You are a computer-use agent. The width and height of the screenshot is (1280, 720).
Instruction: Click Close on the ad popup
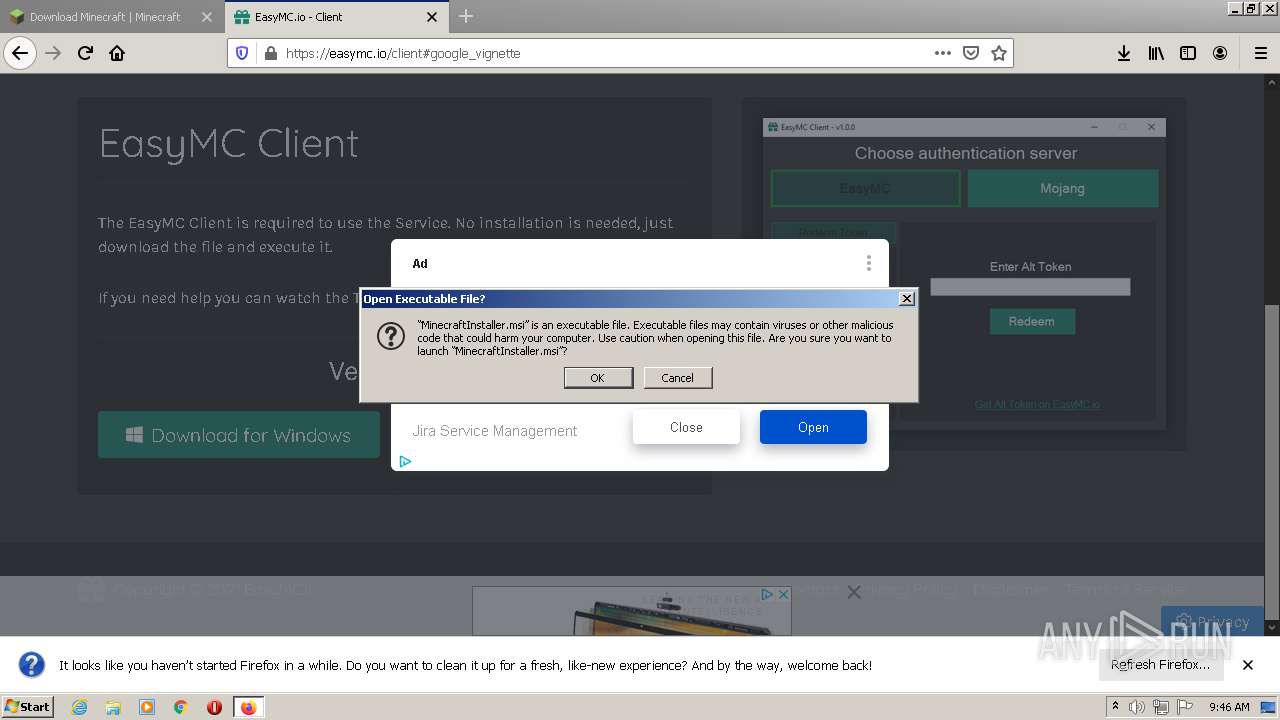[x=686, y=427]
